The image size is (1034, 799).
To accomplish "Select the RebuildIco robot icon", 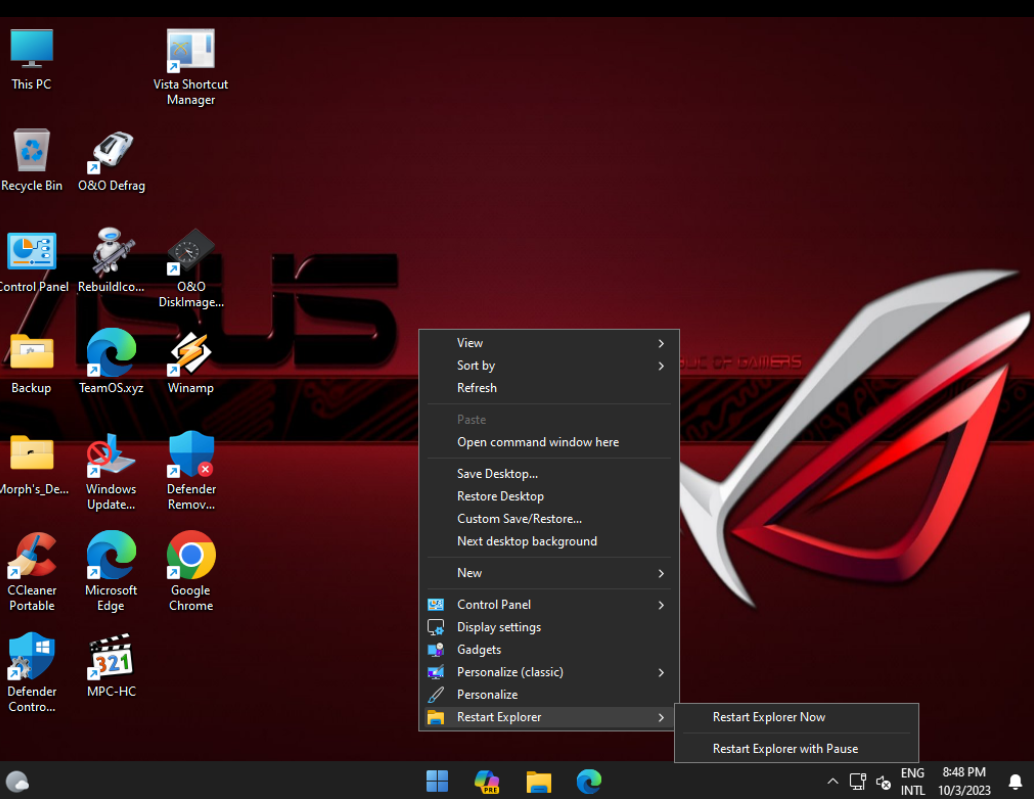I will click(111, 262).
